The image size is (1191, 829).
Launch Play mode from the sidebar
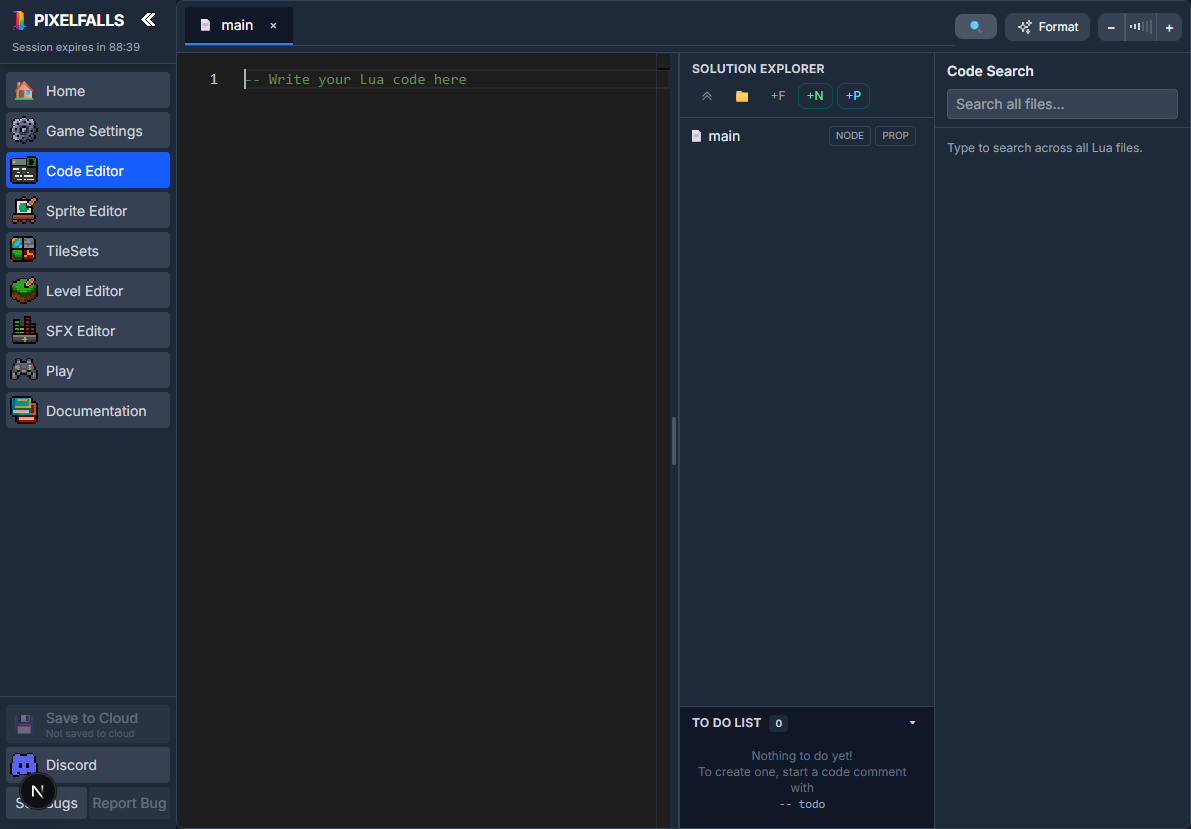pyautogui.click(x=88, y=371)
